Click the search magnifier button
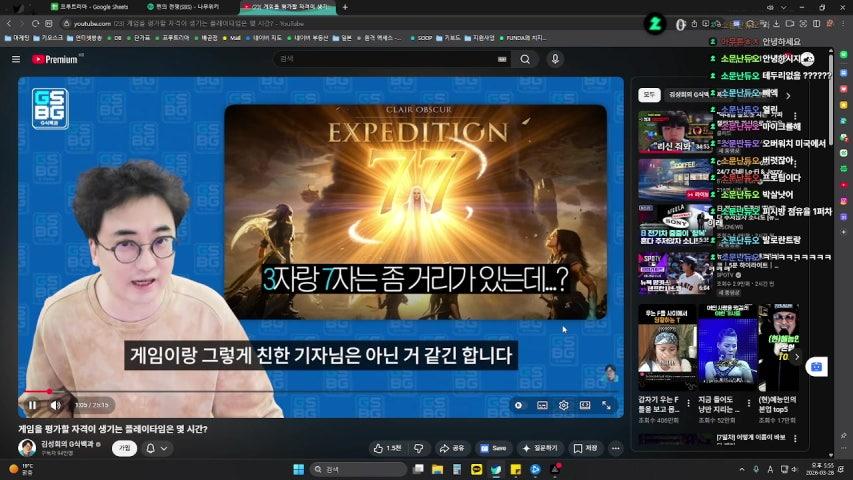Screen dimensions: 853x480 click(x=524, y=59)
